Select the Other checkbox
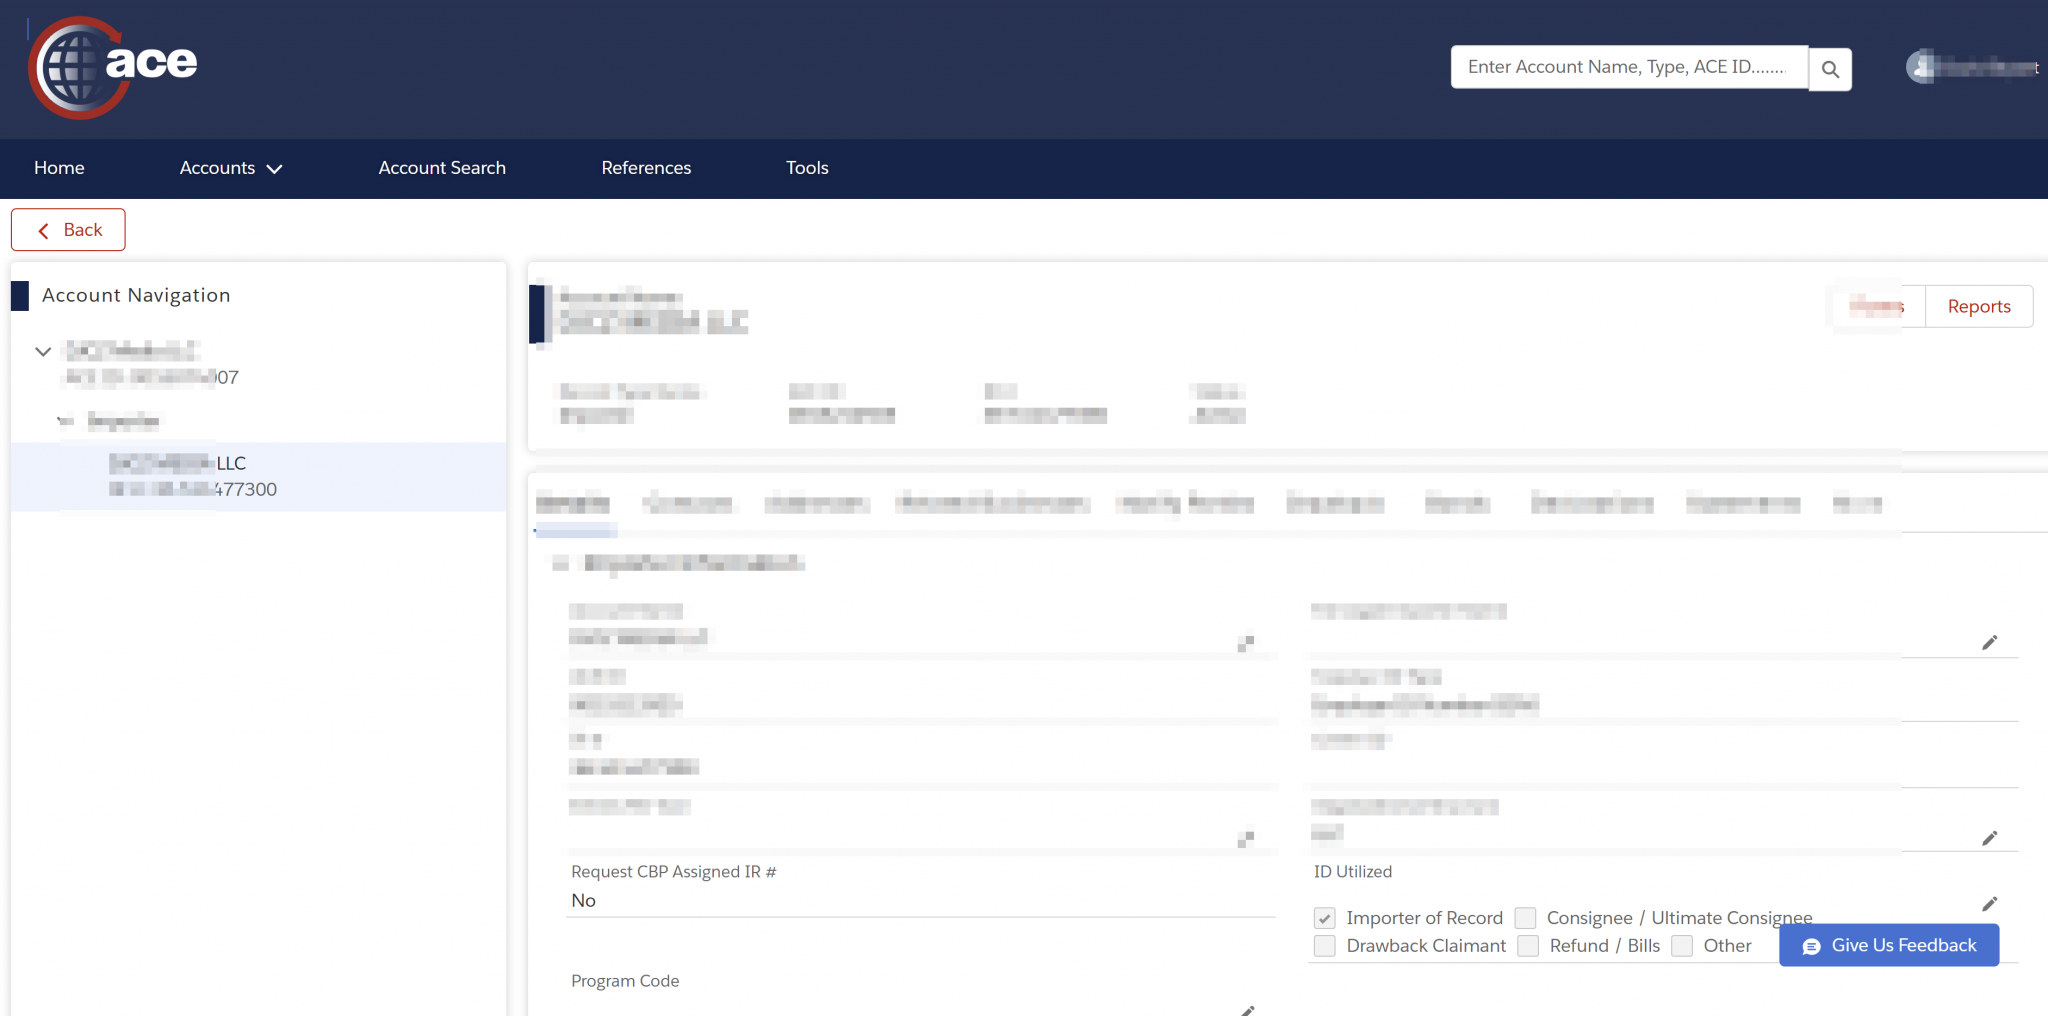The image size is (2048, 1016). click(1682, 946)
